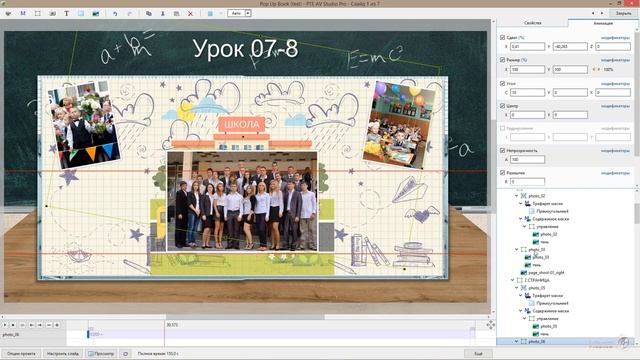Image resolution: width=640 pixels, height=360 pixels.
Task: Undo the last action
Action: tap(115, 13)
